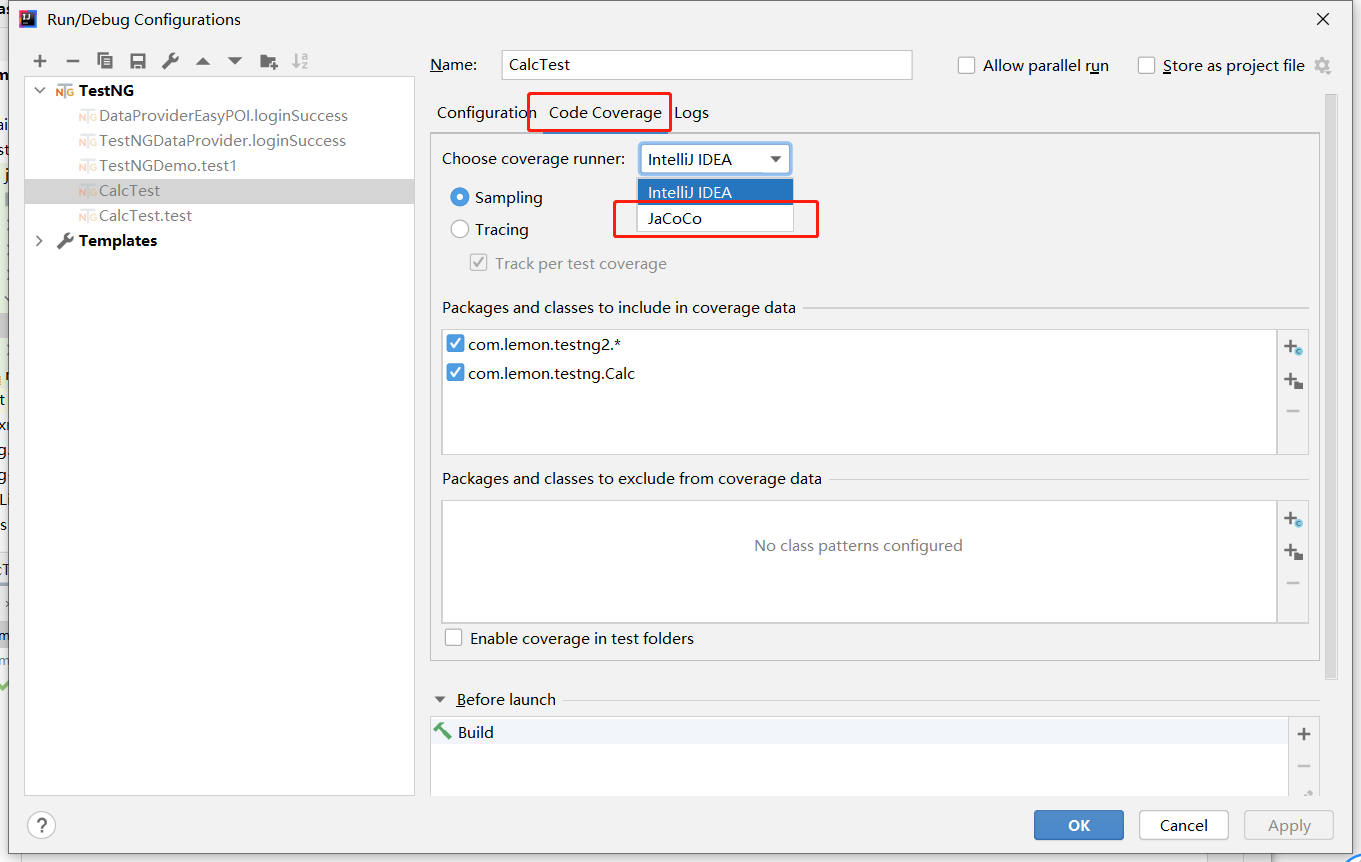This screenshot has height=862, width=1361.
Task: Check Store as project file
Action: pyautogui.click(x=1147, y=66)
